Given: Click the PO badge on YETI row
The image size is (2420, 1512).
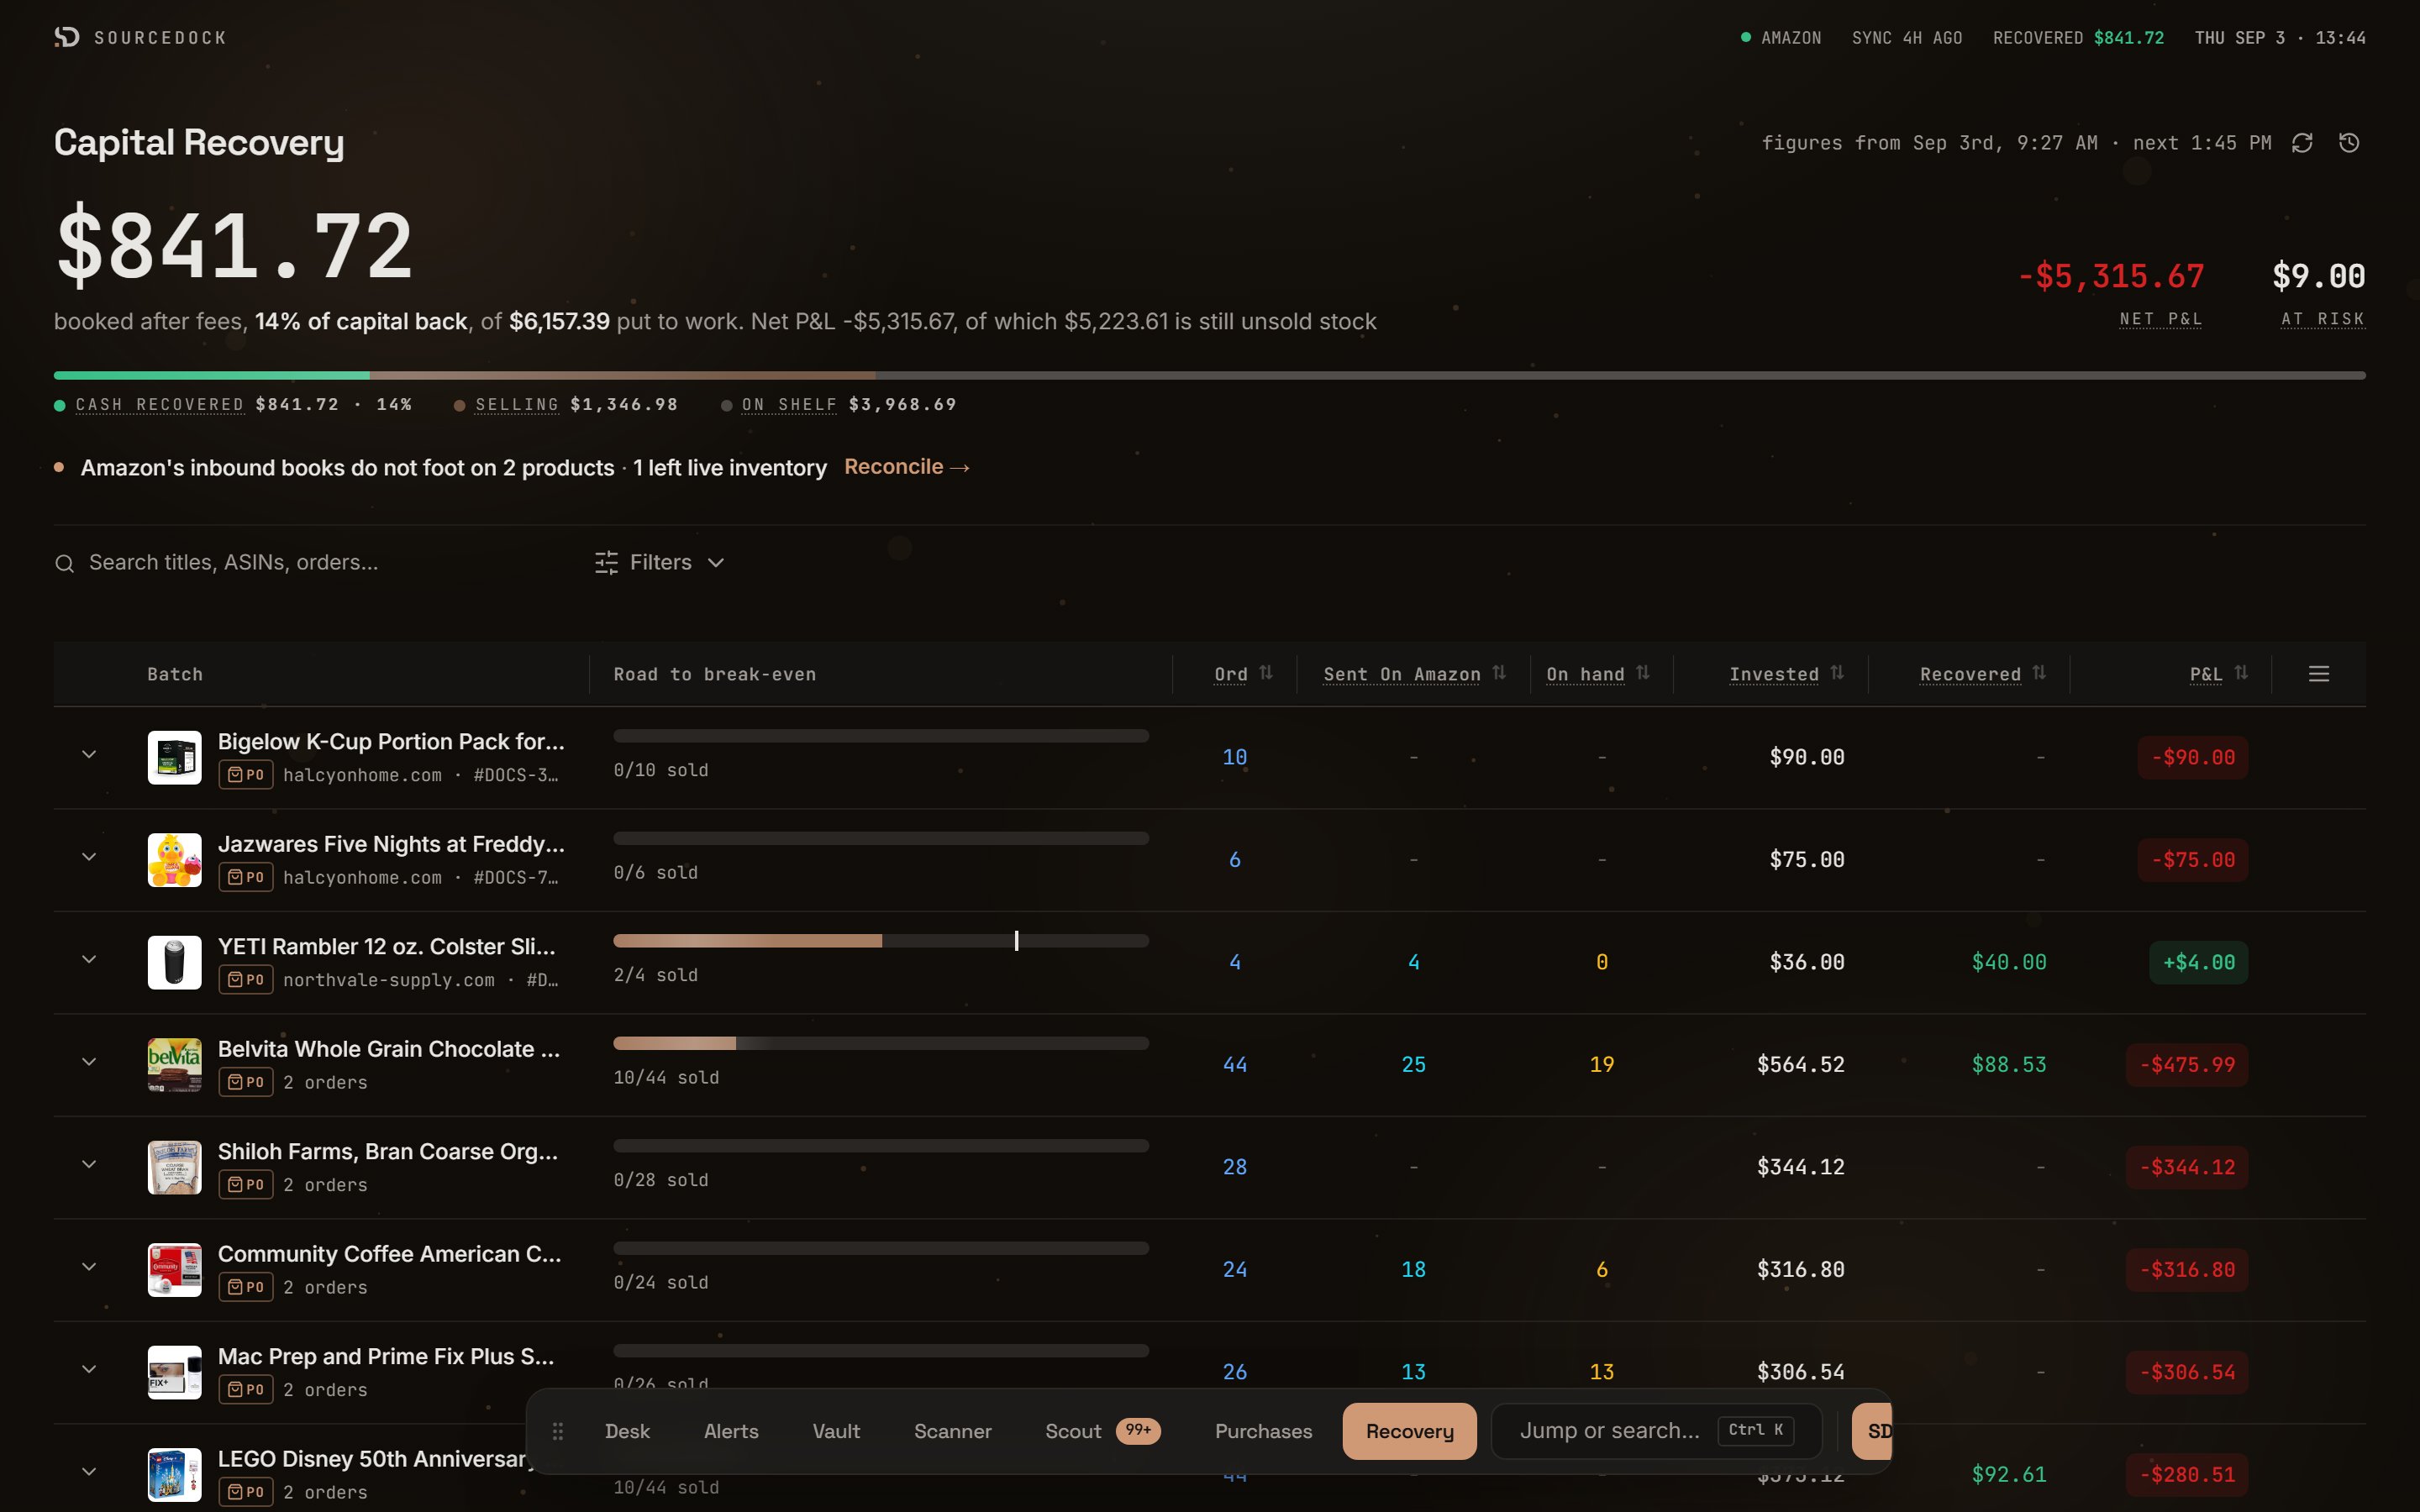Looking at the screenshot, I should click(245, 979).
